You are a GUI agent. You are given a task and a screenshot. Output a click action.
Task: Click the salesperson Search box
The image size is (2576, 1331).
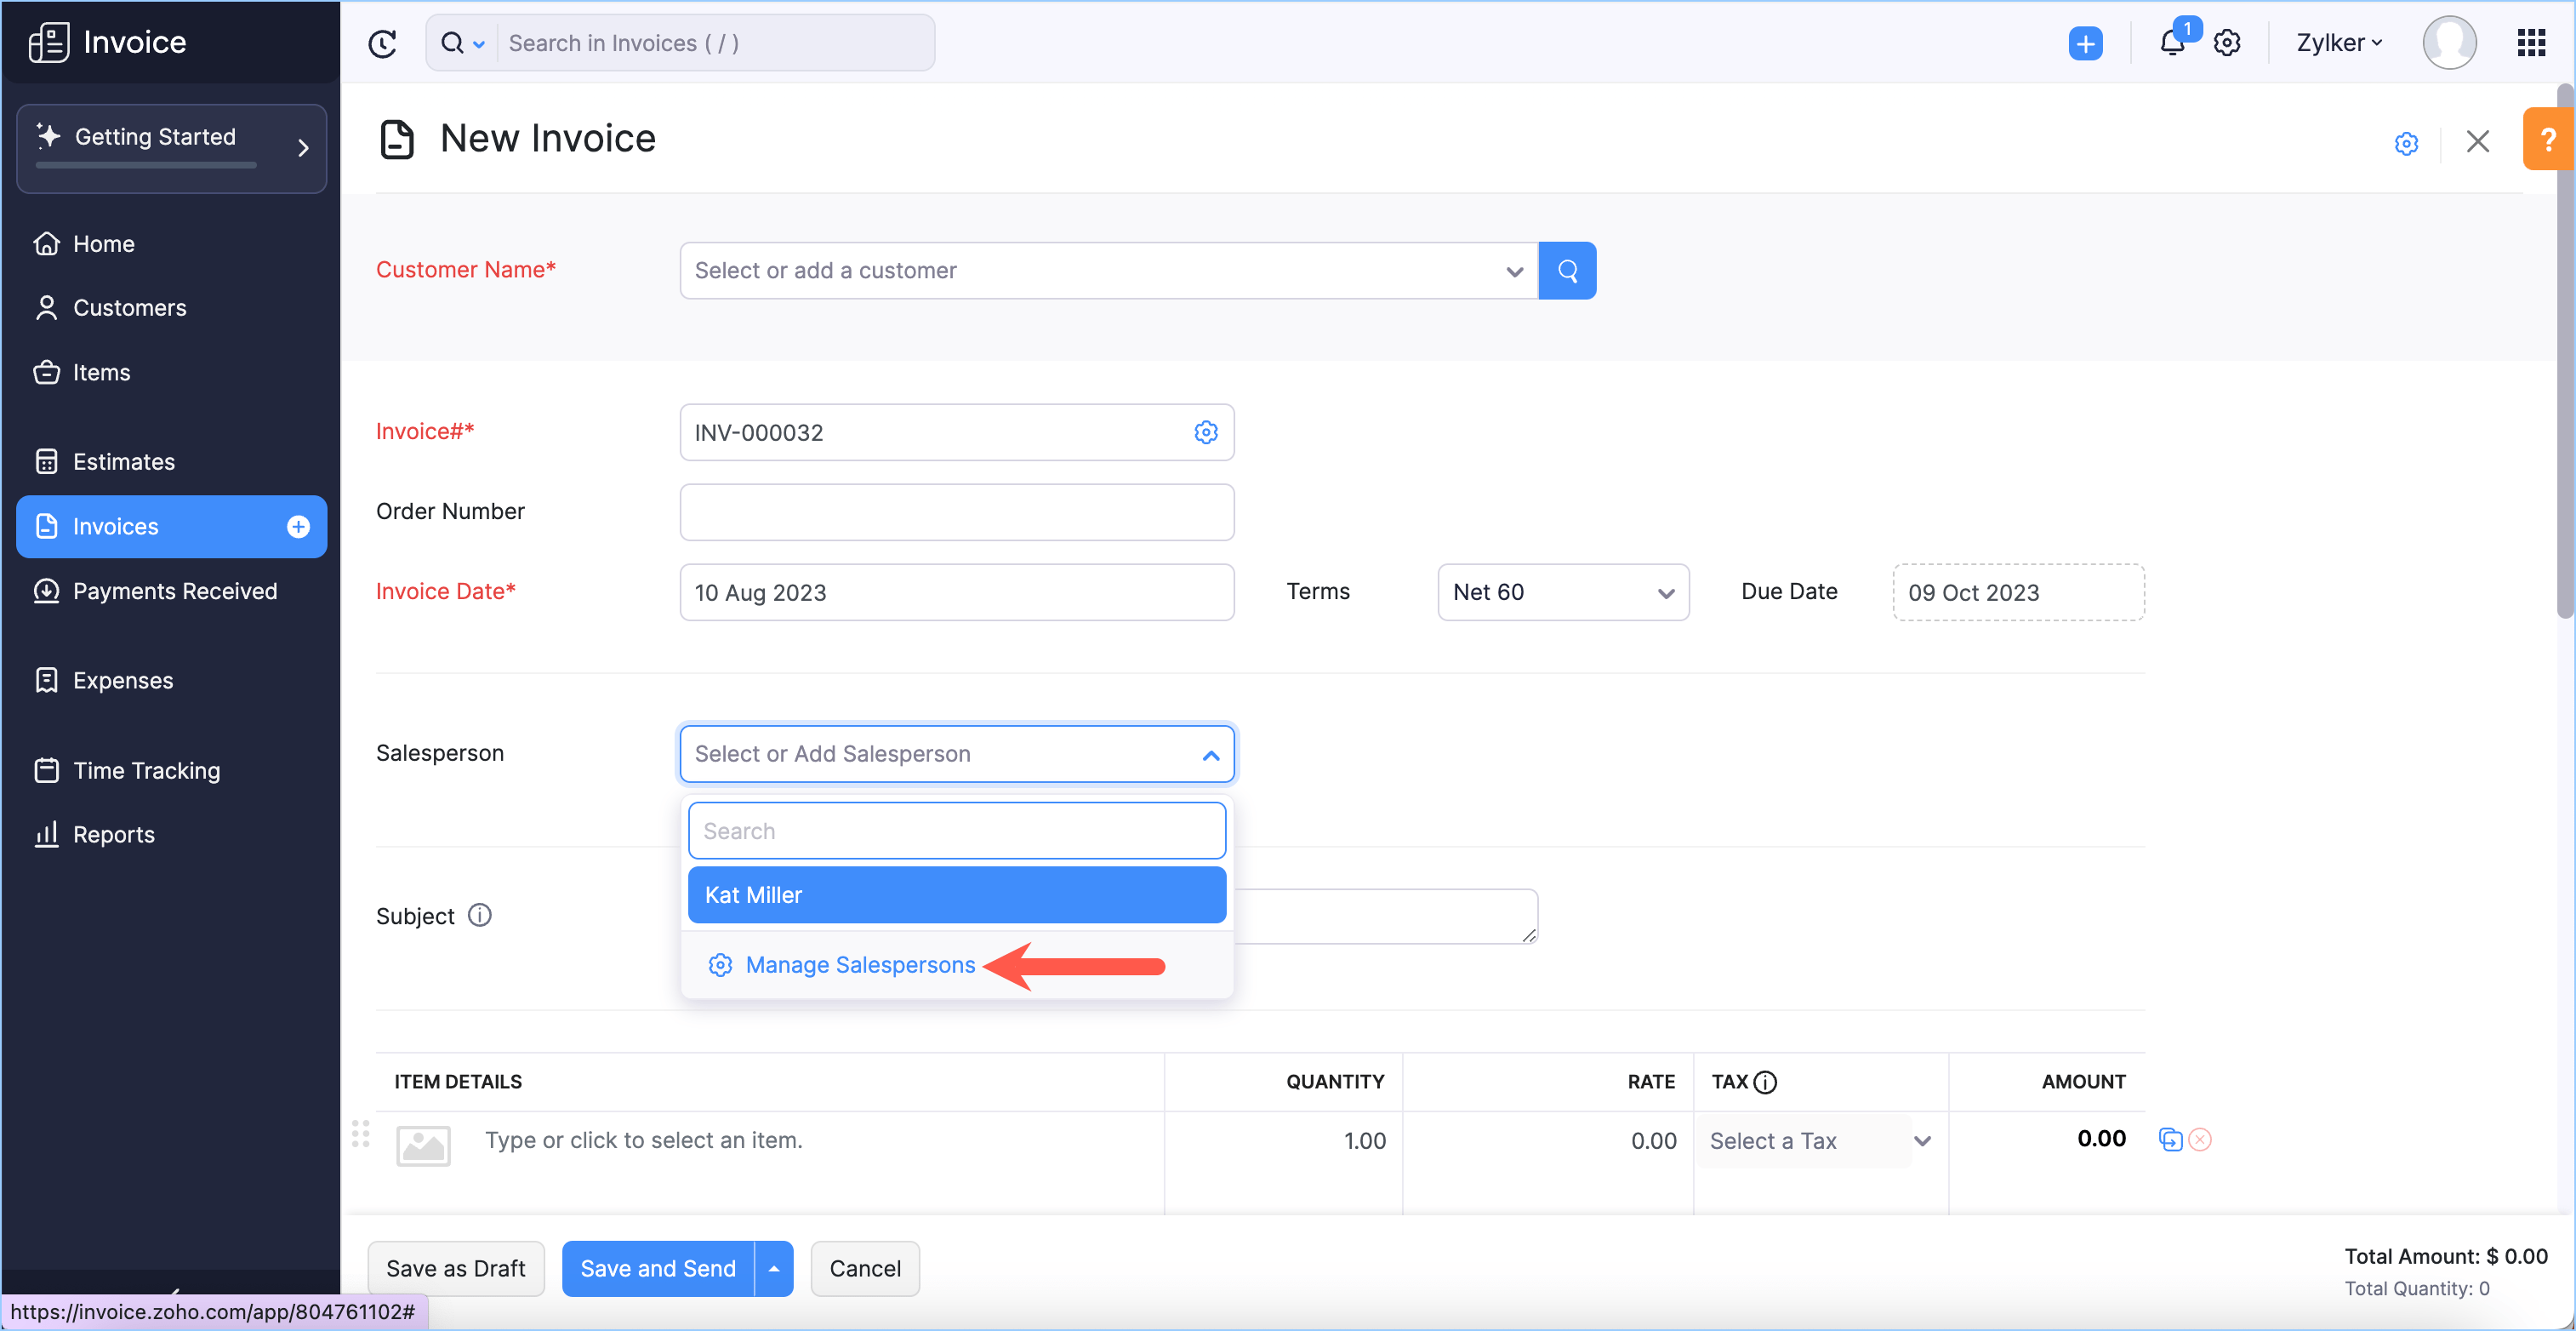click(x=957, y=831)
